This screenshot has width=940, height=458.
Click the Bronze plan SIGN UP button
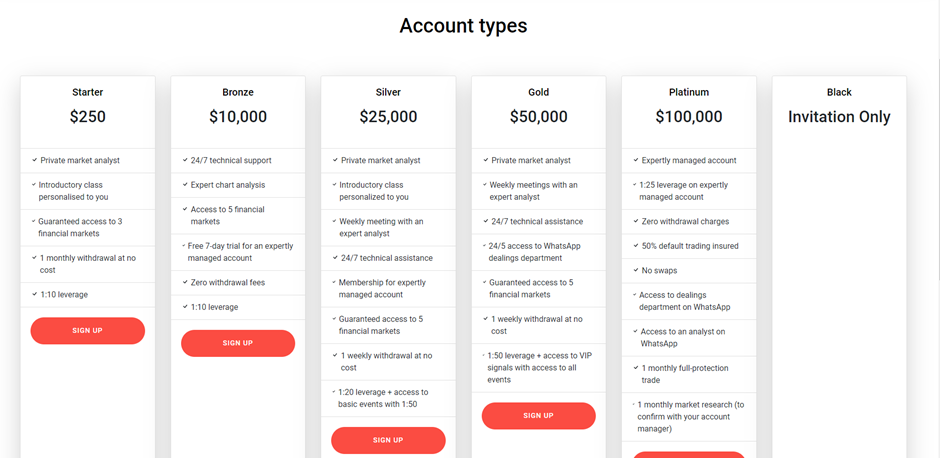[x=238, y=344]
